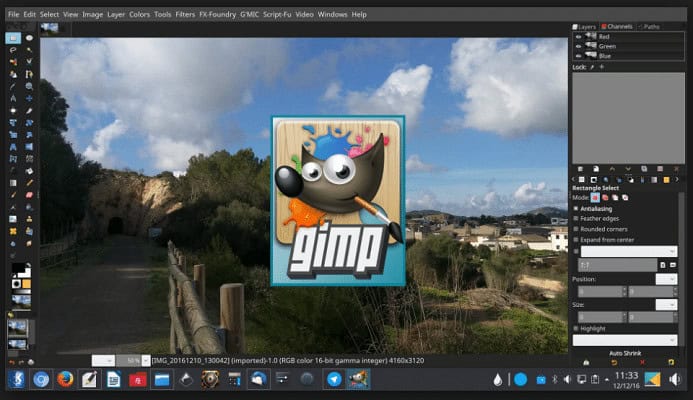
Task: Click the Intersect selection mode icon
Action: [x=625, y=198]
